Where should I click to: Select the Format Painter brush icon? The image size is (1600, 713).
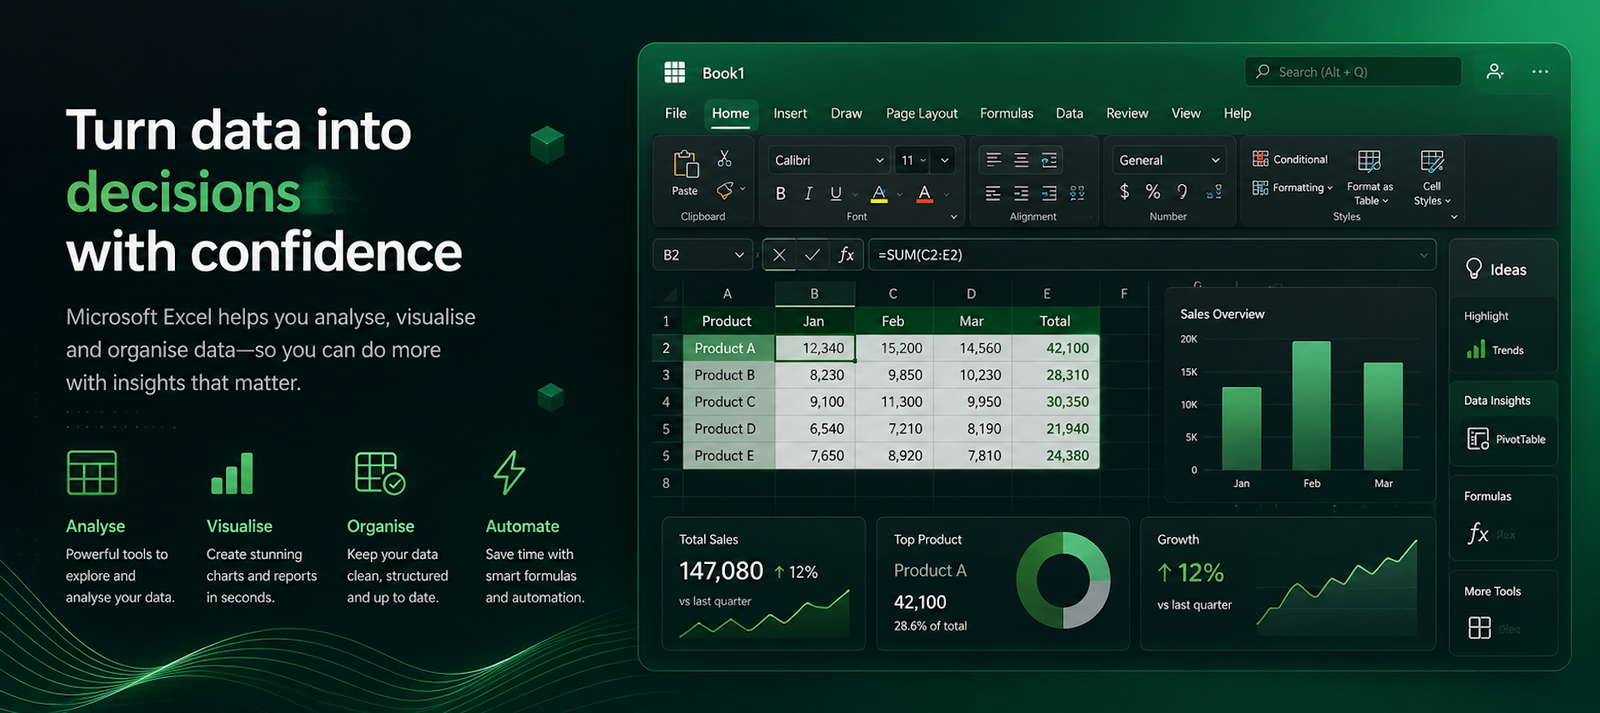click(x=725, y=190)
